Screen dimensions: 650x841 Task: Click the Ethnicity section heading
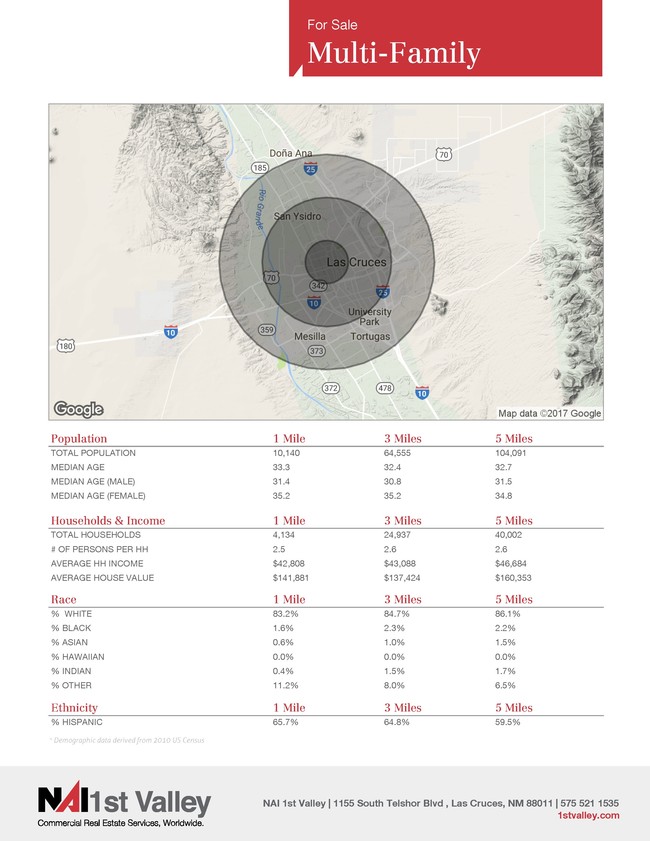(x=74, y=707)
